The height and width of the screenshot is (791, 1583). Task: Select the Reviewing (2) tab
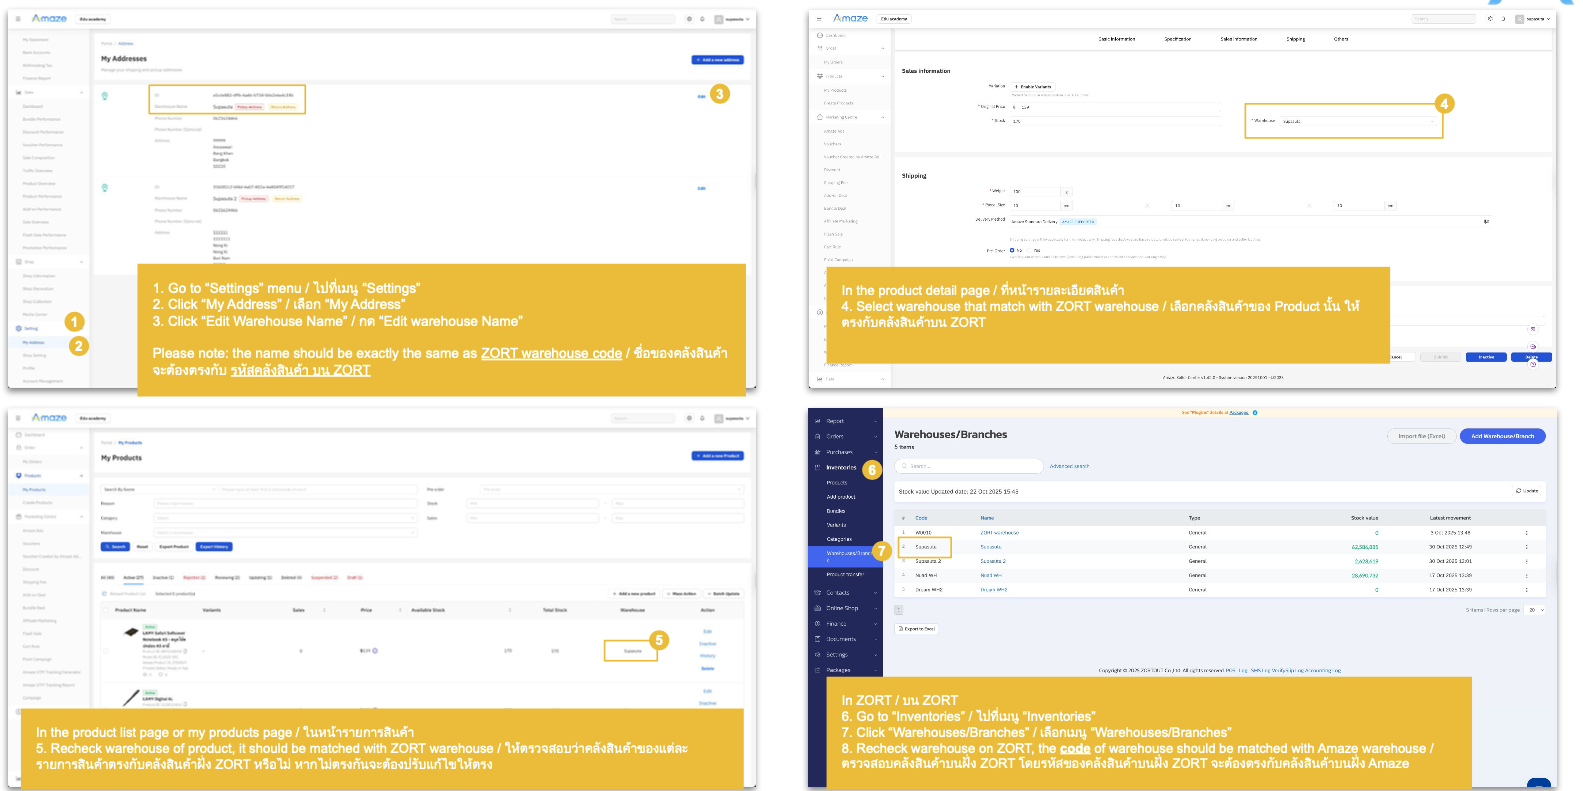(227, 577)
